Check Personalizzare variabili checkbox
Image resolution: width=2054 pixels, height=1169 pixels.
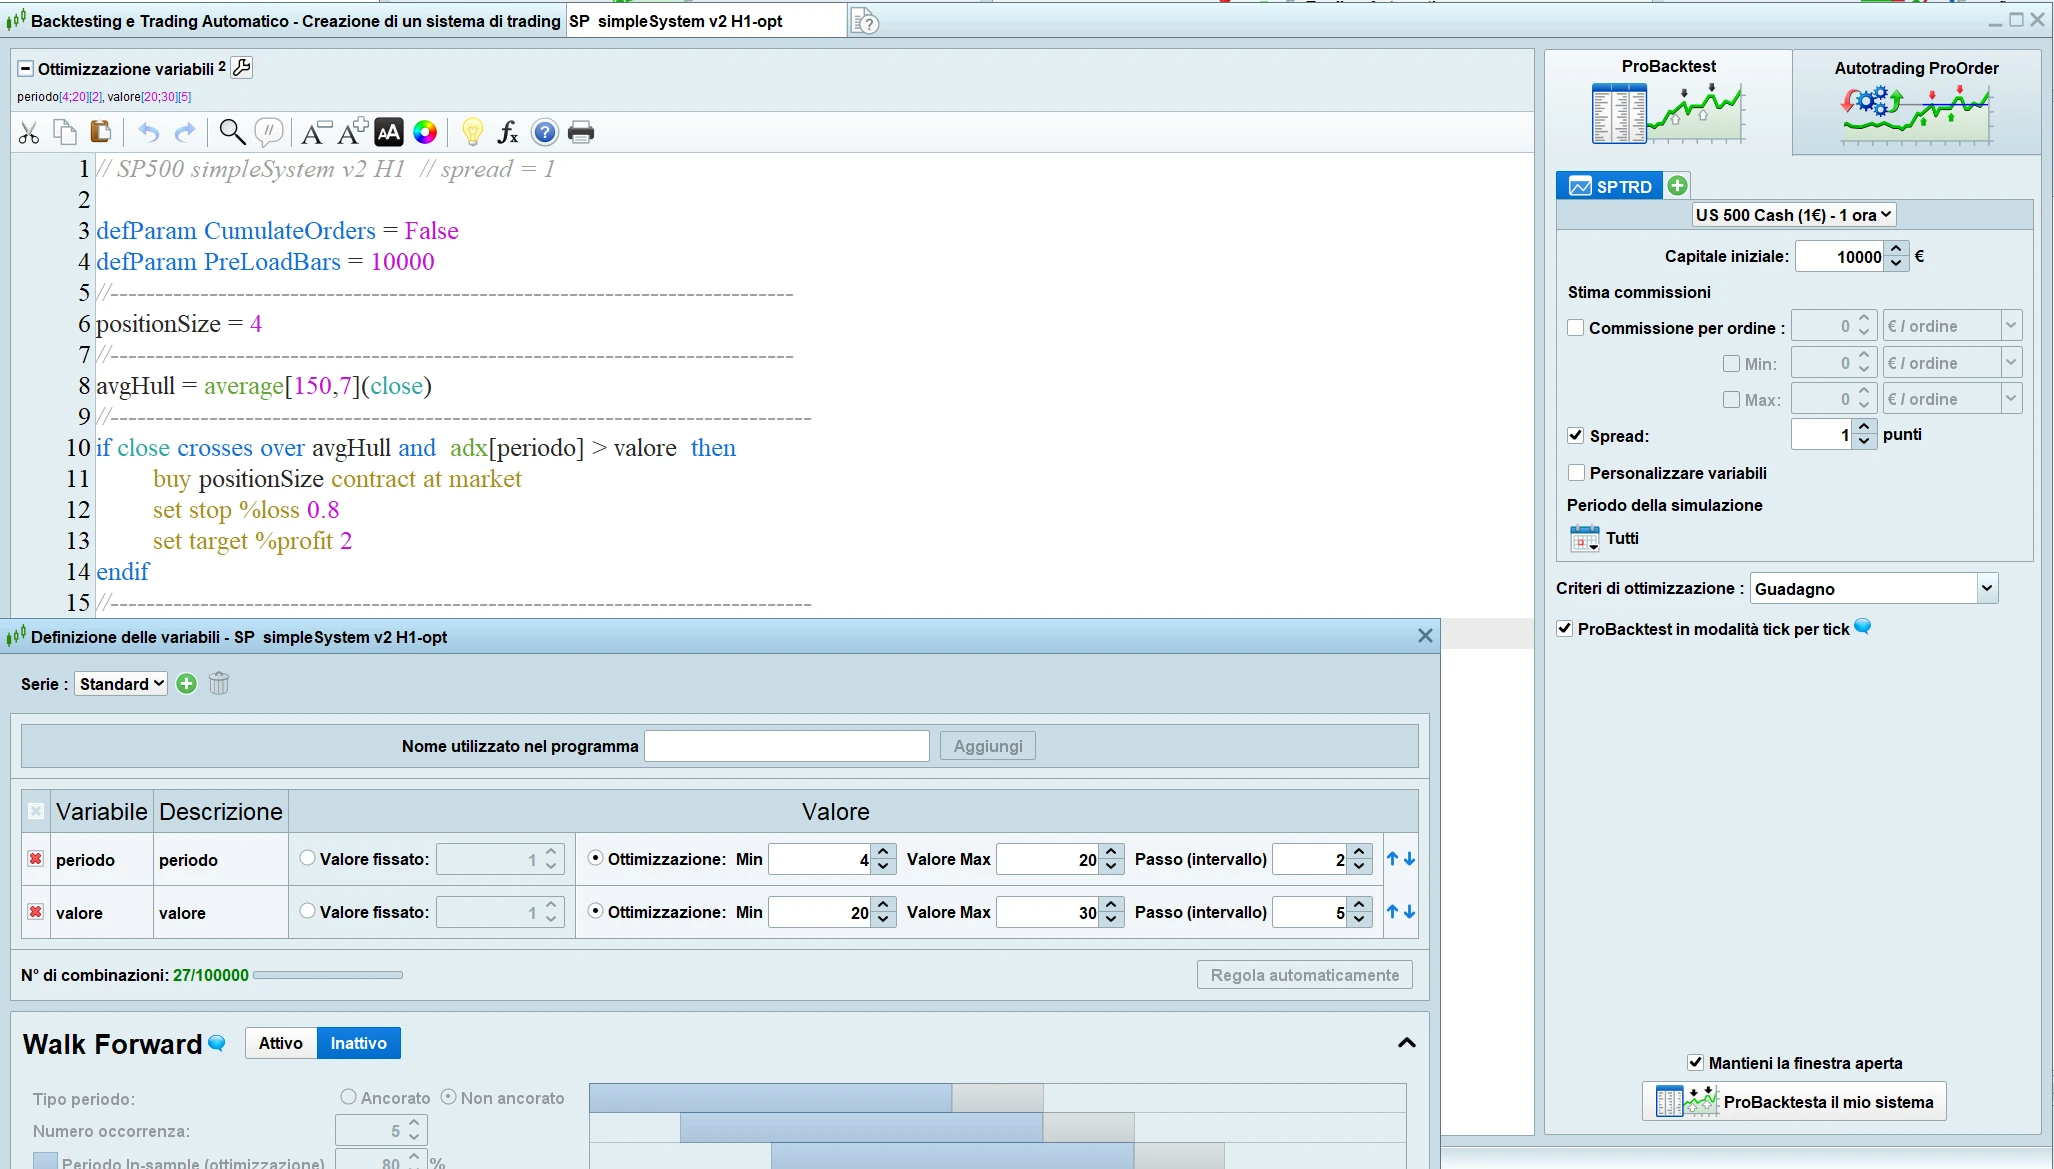(x=1576, y=473)
